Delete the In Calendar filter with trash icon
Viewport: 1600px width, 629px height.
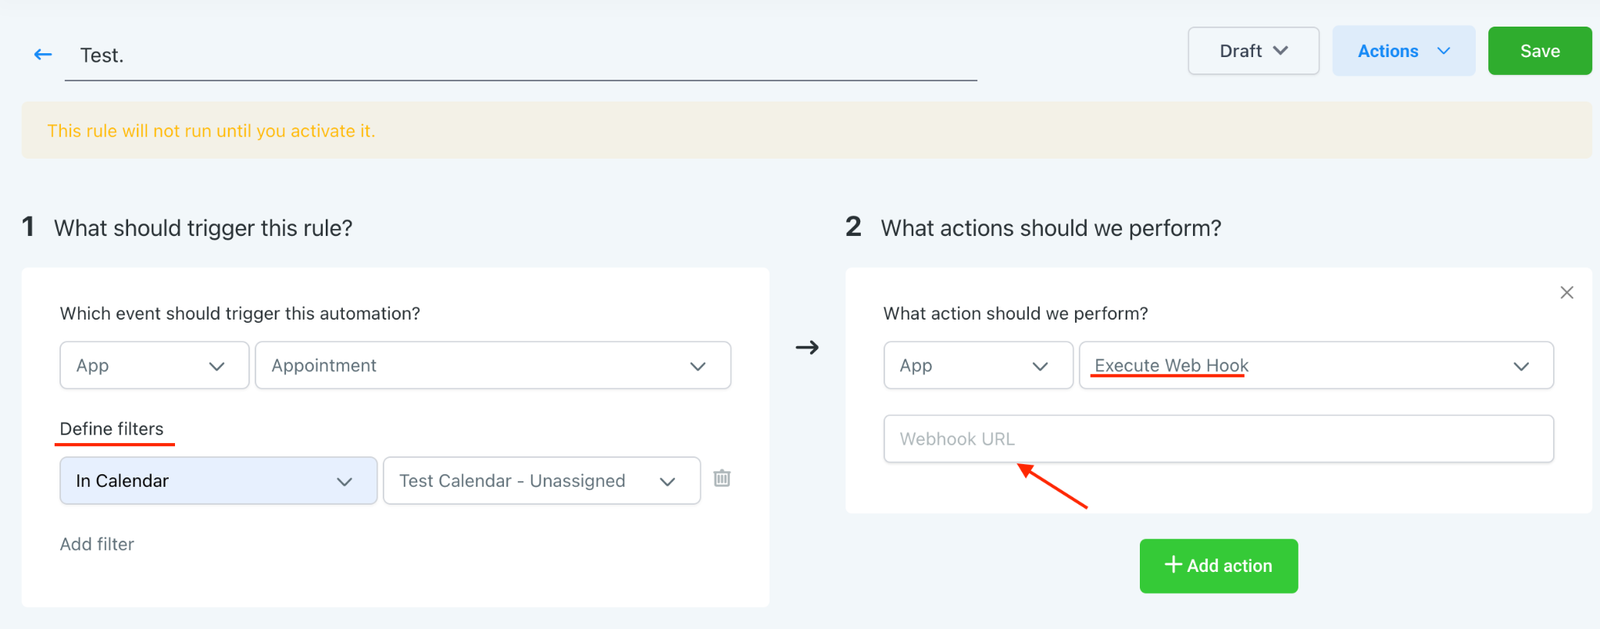[722, 479]
